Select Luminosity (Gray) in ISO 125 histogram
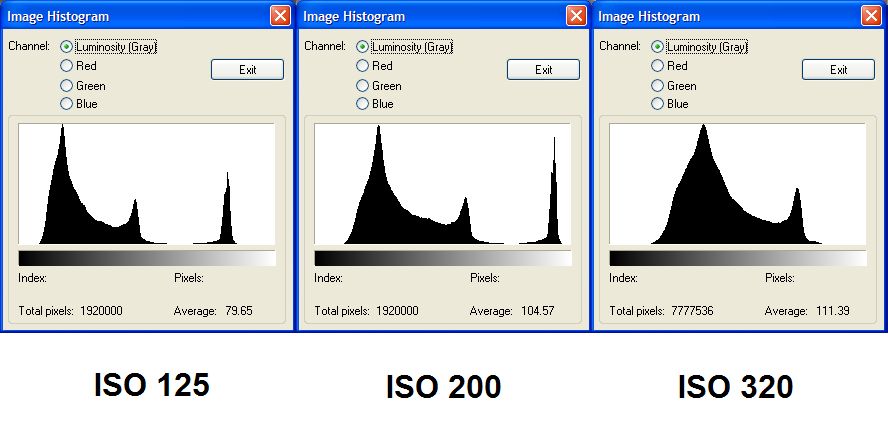Viewport: 888px width, 433px height. tap(66, 46)
